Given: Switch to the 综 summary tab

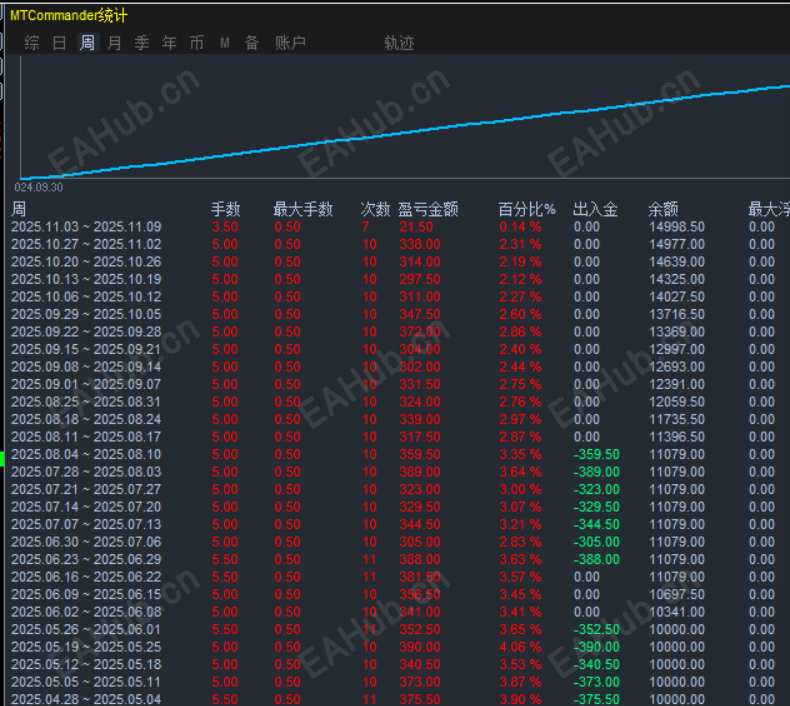Looking at the screenshot, I should point(31,43).
